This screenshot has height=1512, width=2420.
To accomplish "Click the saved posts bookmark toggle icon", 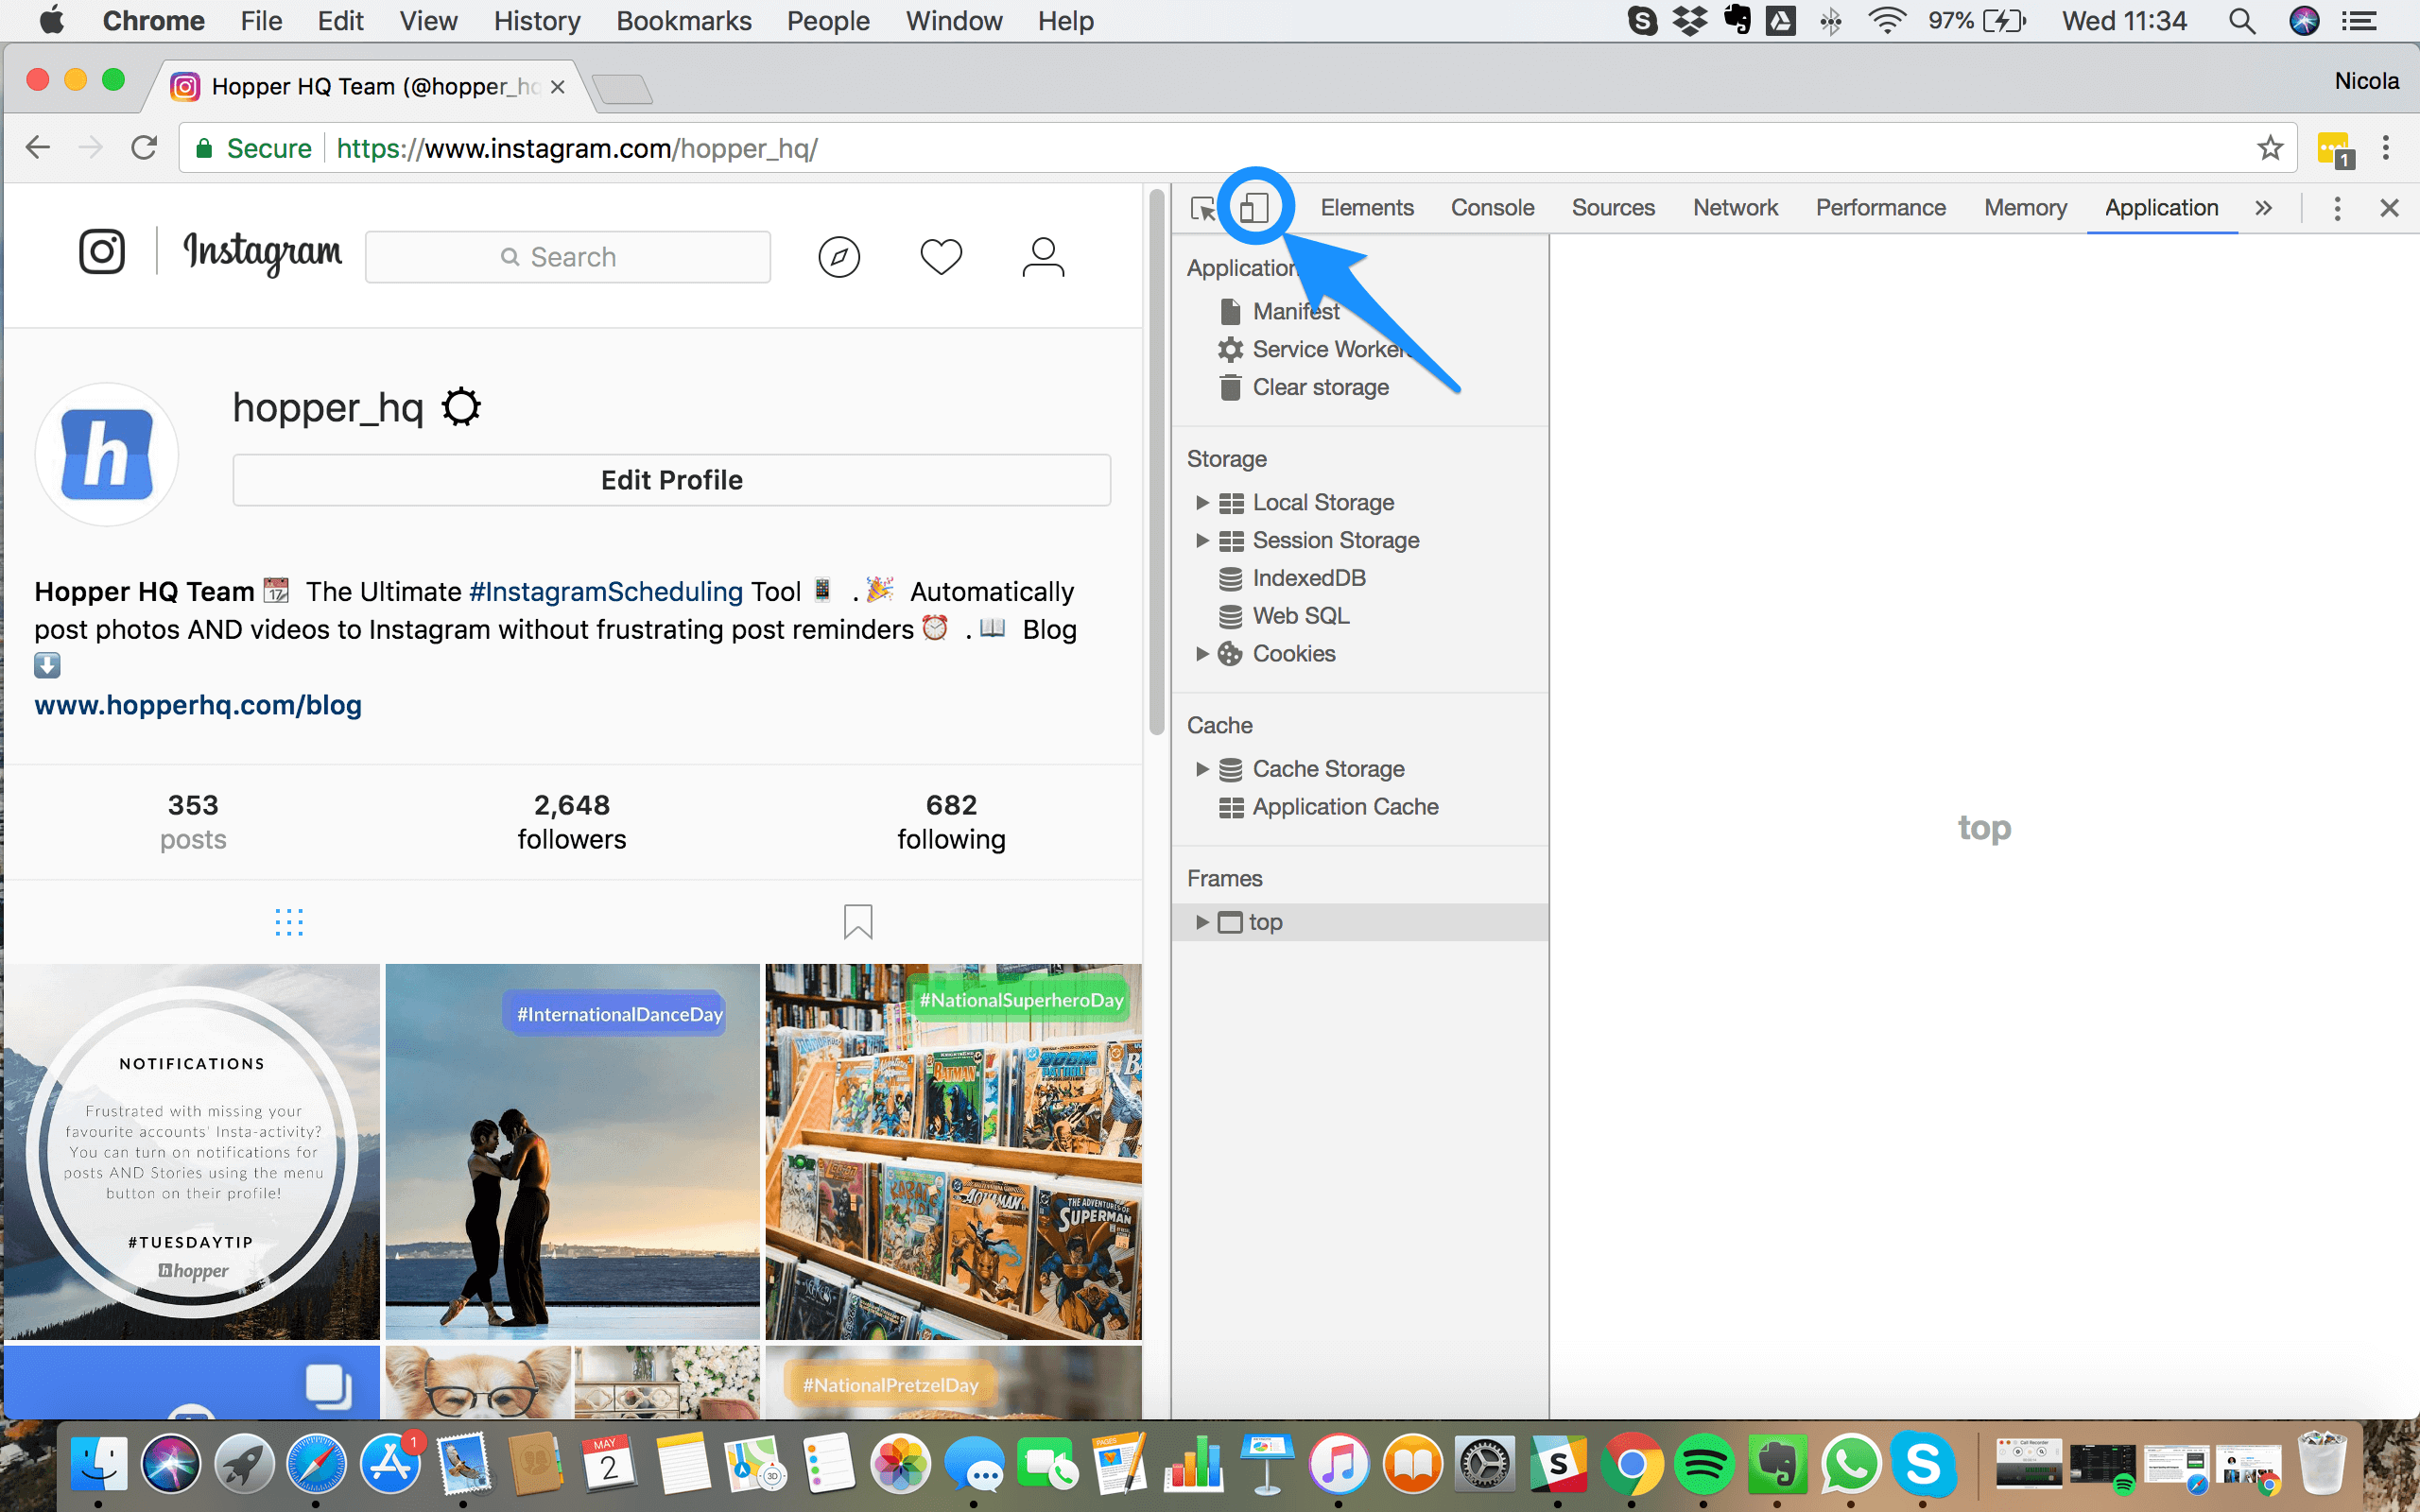I will [x=857, y=921].
